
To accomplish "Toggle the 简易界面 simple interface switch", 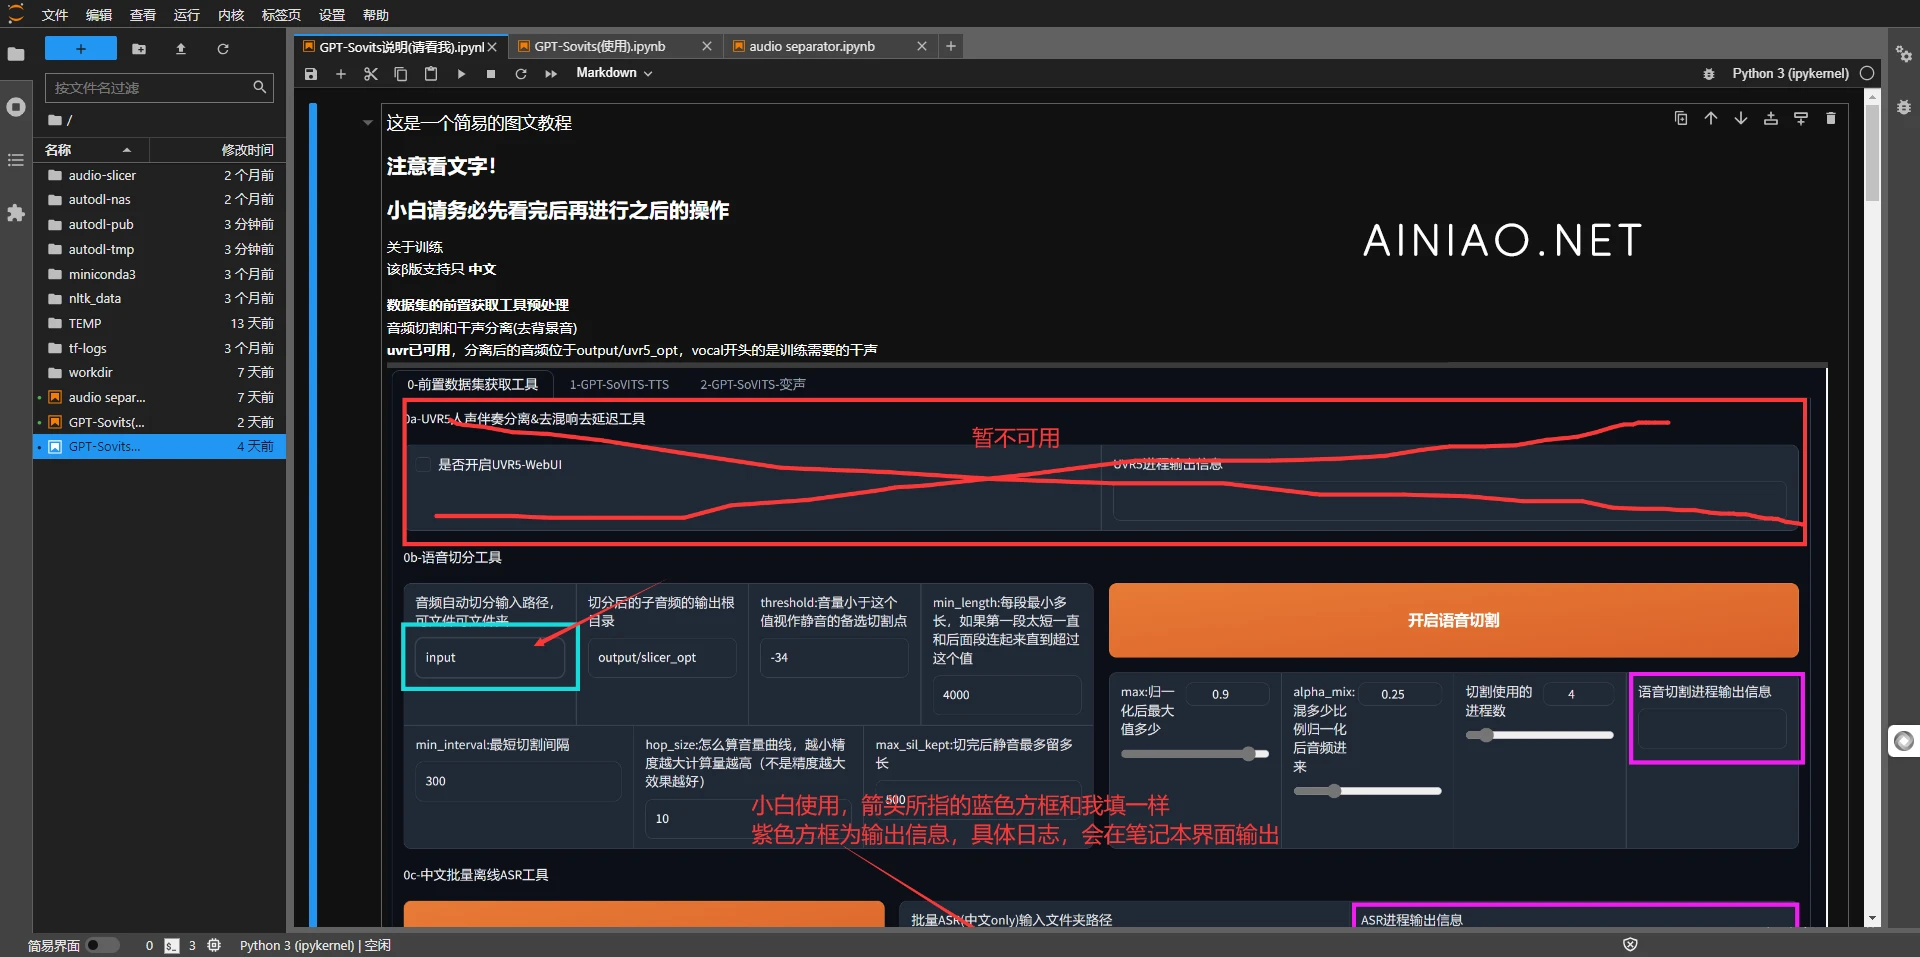I will pyautogui.click(x=101, y=945).
